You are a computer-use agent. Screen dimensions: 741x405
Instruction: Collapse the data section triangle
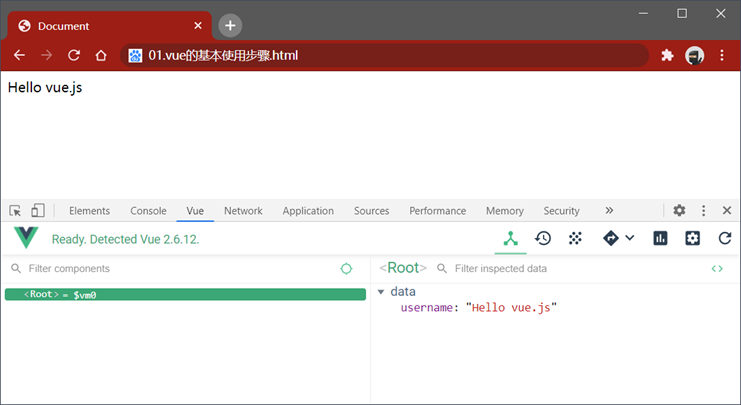(381, 292)
